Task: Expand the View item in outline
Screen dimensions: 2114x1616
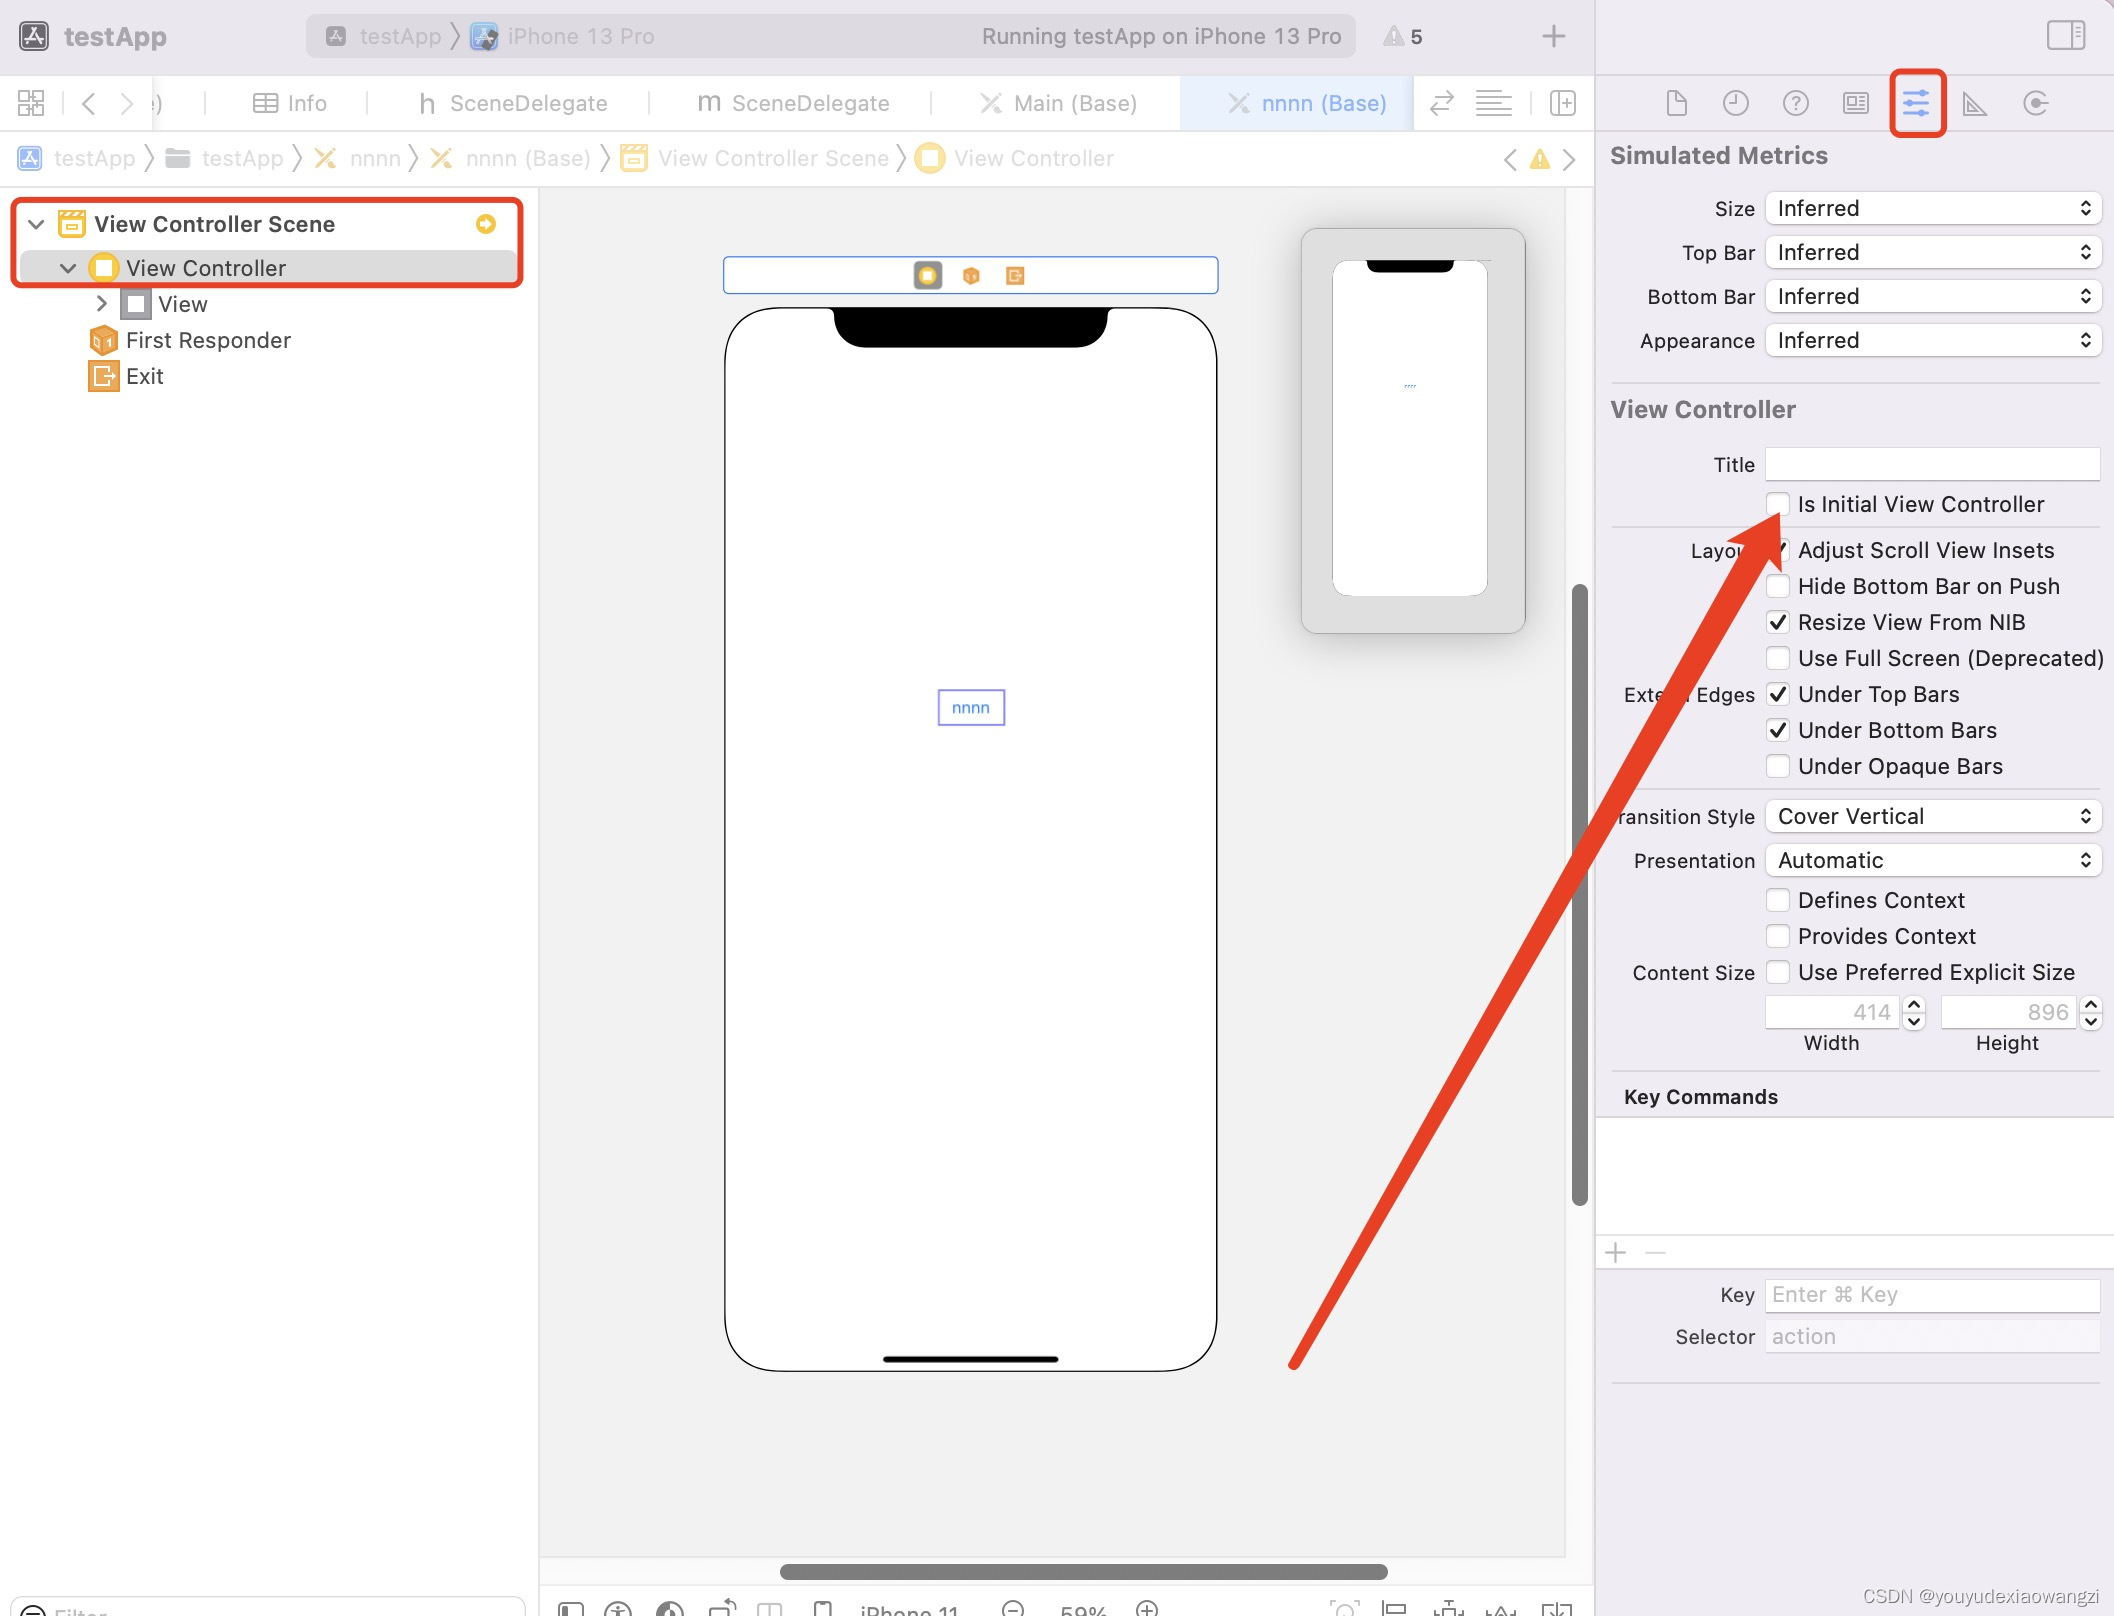Action: 101,304
